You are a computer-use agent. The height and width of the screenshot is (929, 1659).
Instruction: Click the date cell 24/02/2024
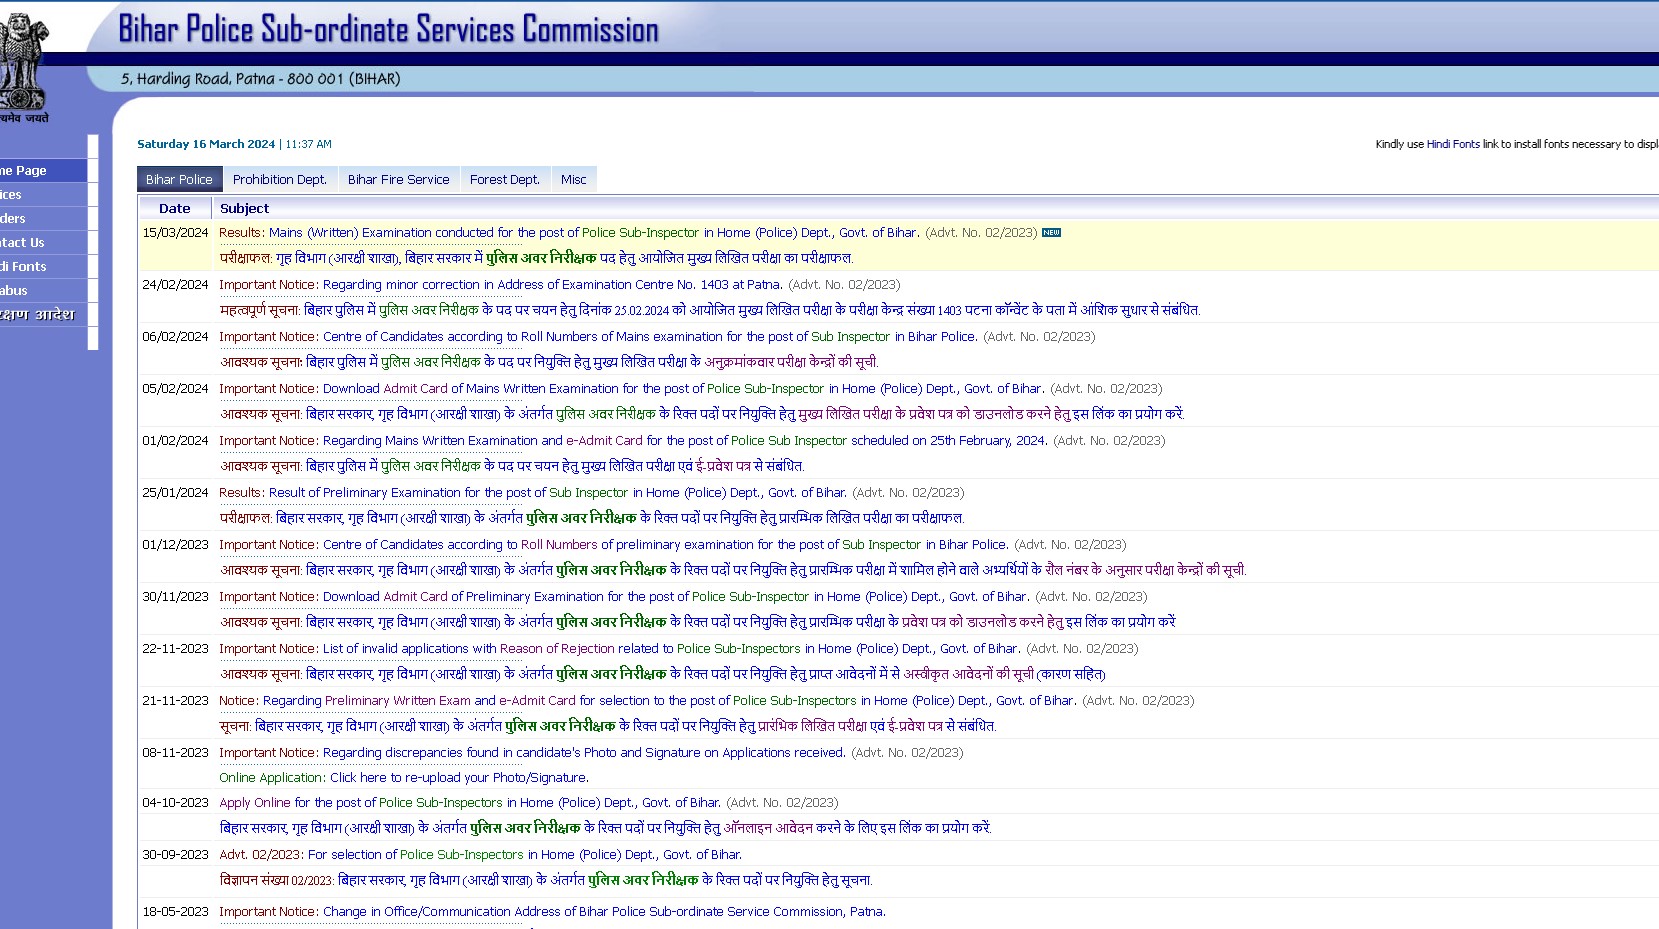[175, 284]
